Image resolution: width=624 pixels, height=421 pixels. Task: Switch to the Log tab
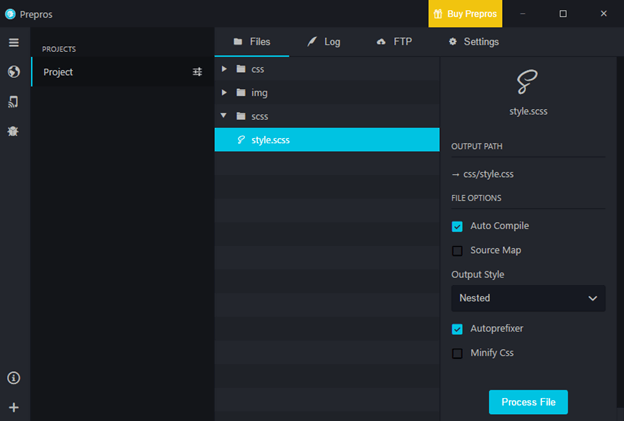(324, 42)
